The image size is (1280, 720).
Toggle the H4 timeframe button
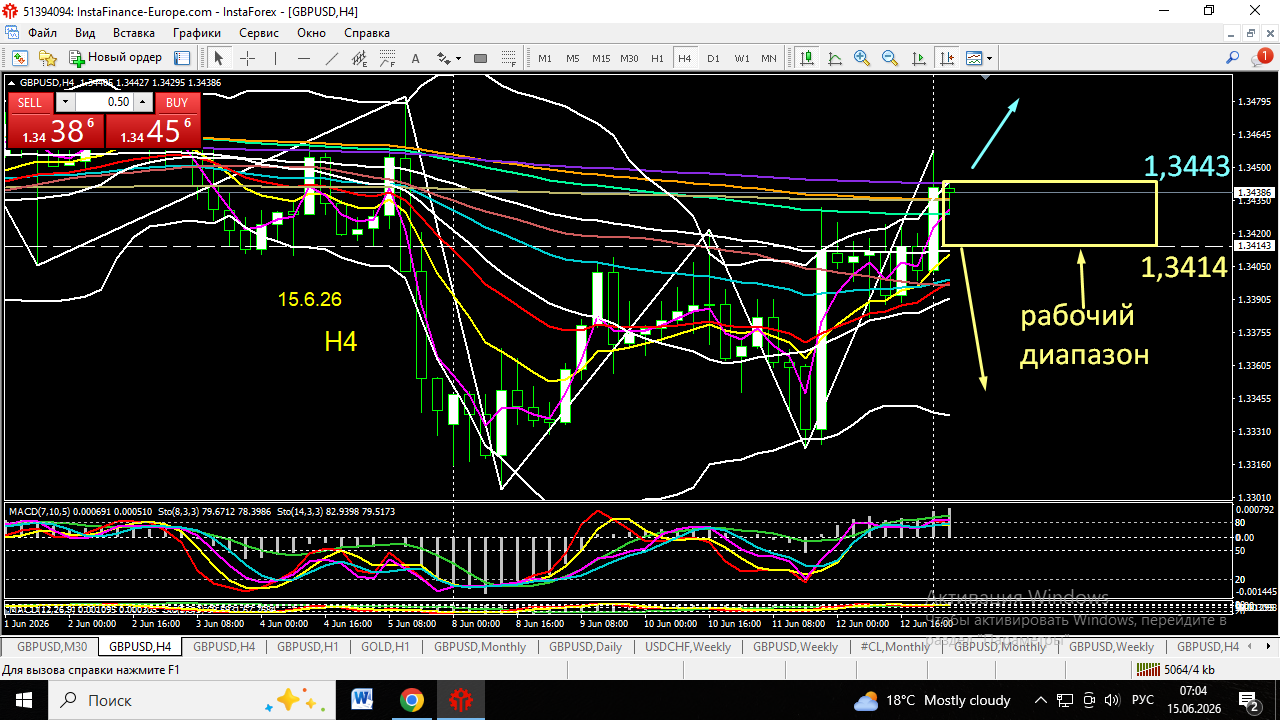[x=684, y=58]
